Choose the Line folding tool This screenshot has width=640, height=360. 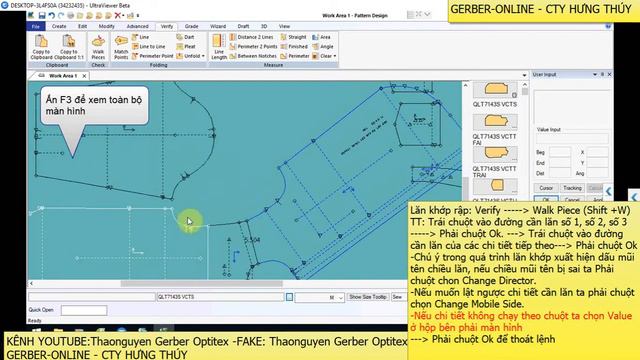click(x=140, y=37)
